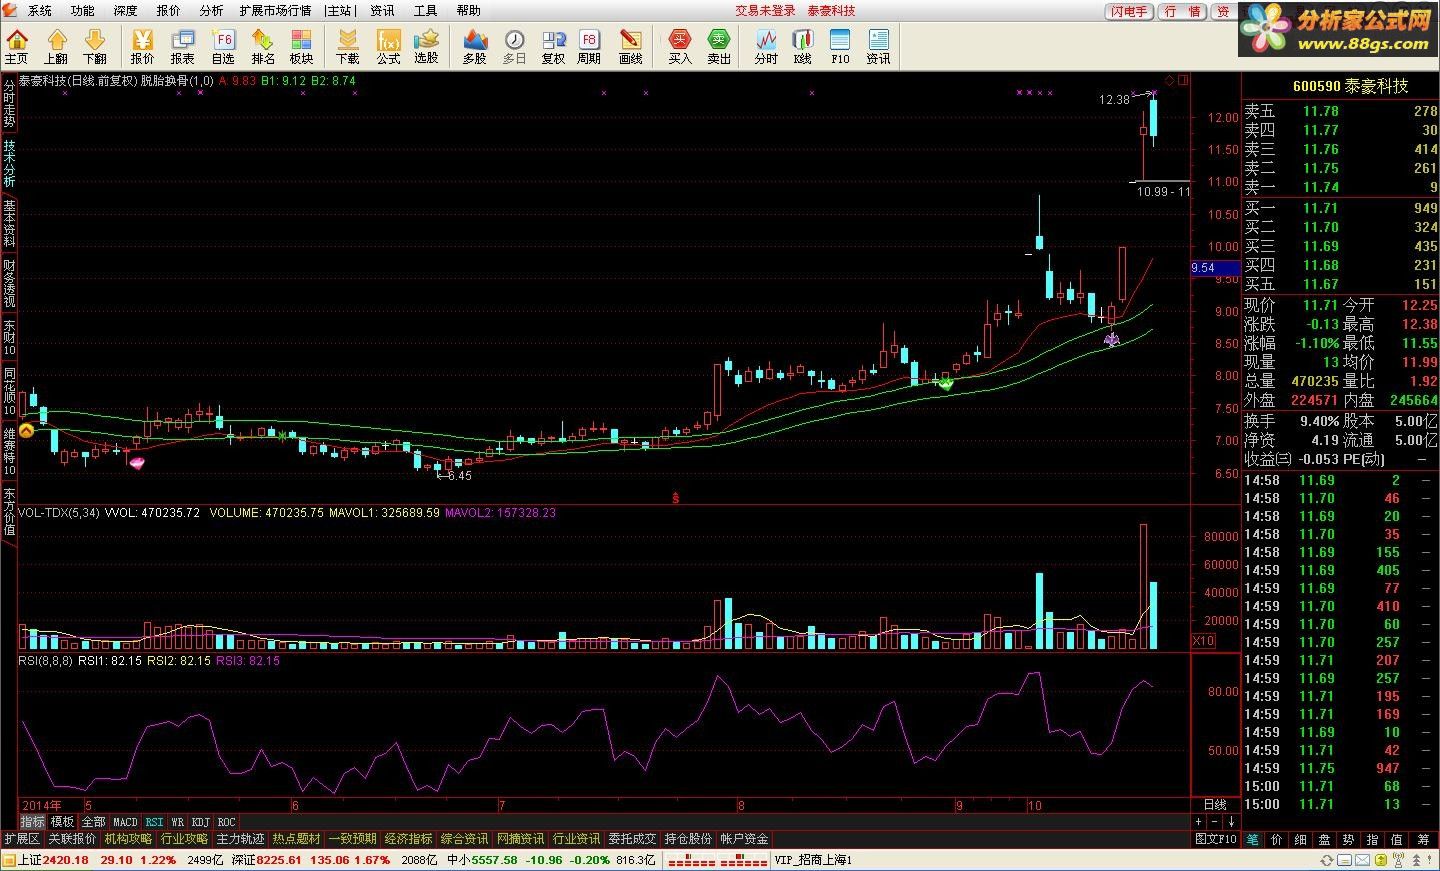Open the 排名 ranking toolbar icon

point(262,46)
